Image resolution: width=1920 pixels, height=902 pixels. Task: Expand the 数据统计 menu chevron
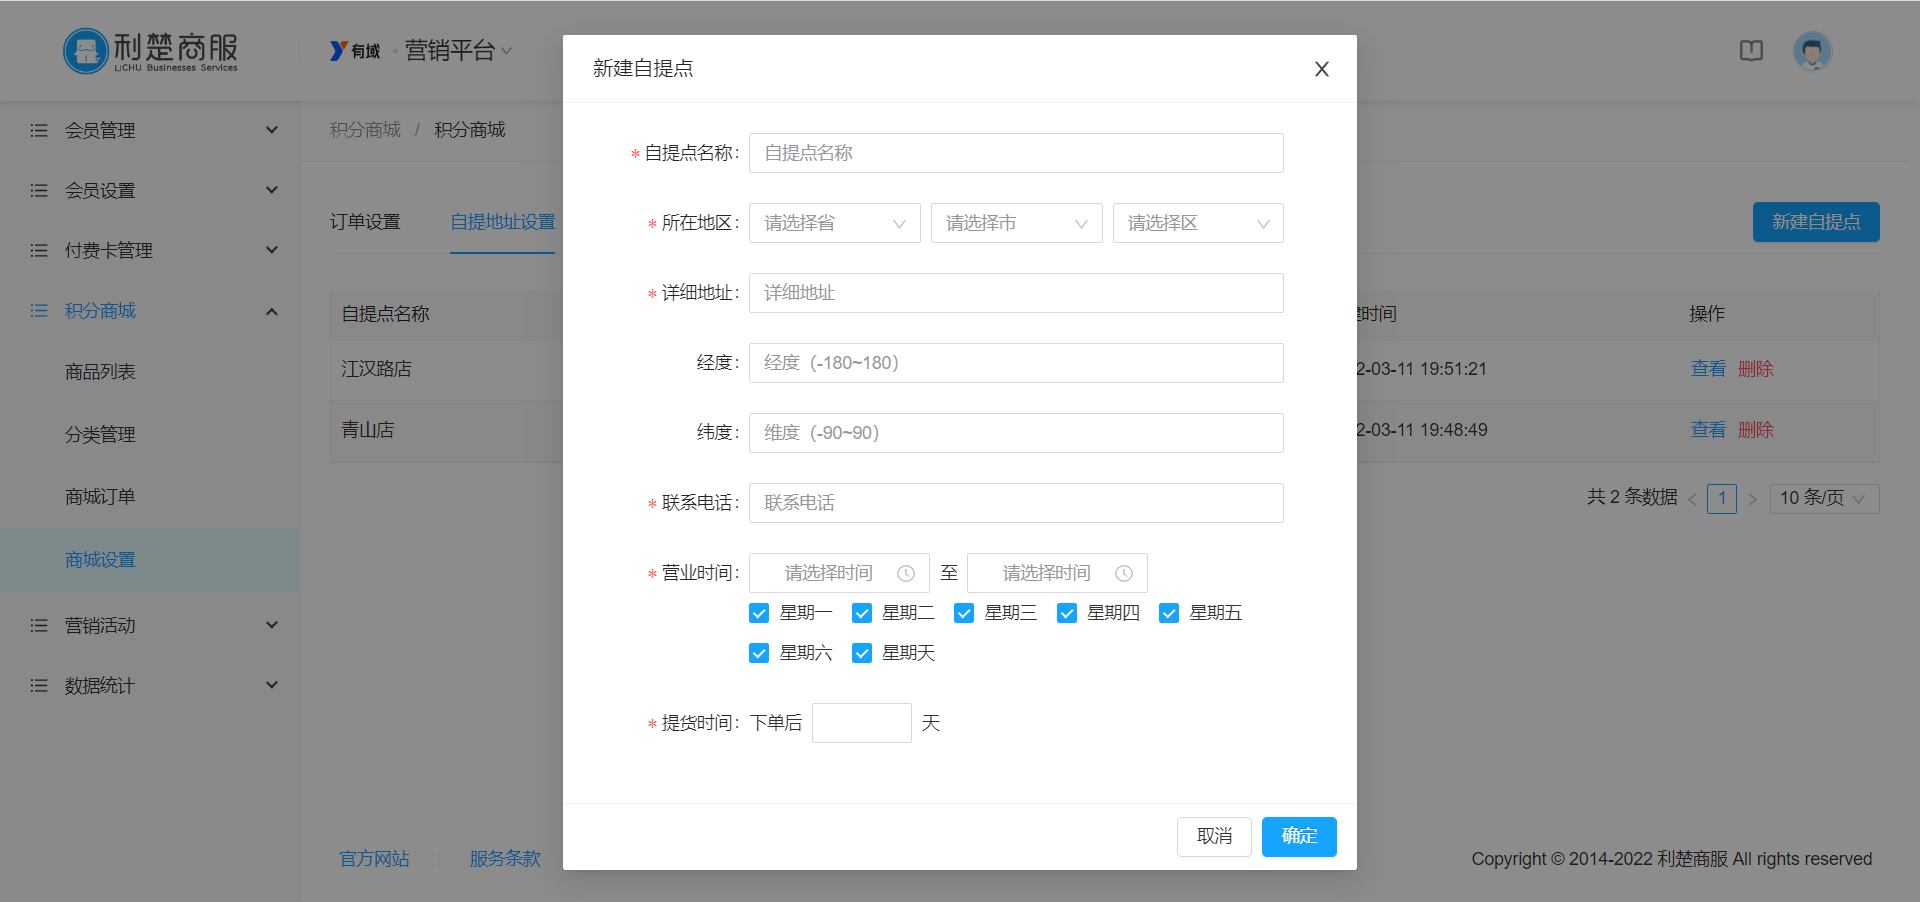pyautogui.click(x=272, y=685)
